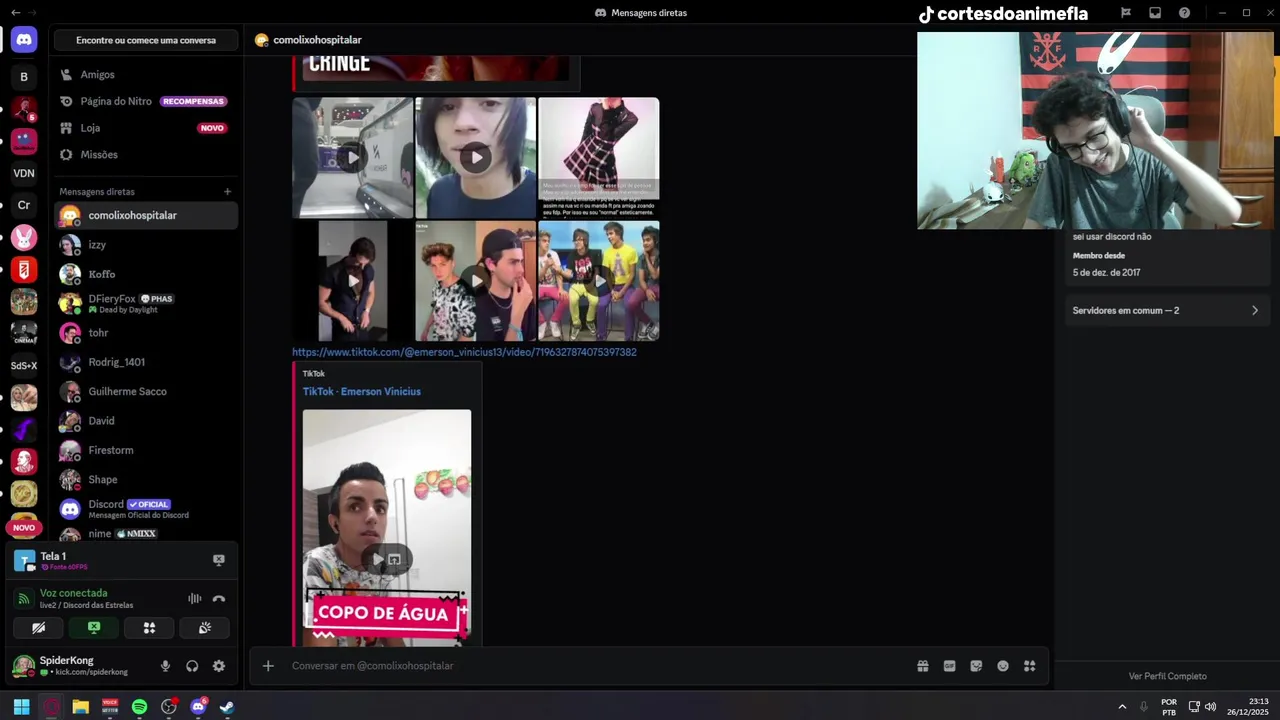Open emoji picker
Viewport: 1280px width, 720px height.
(1003, 666)
